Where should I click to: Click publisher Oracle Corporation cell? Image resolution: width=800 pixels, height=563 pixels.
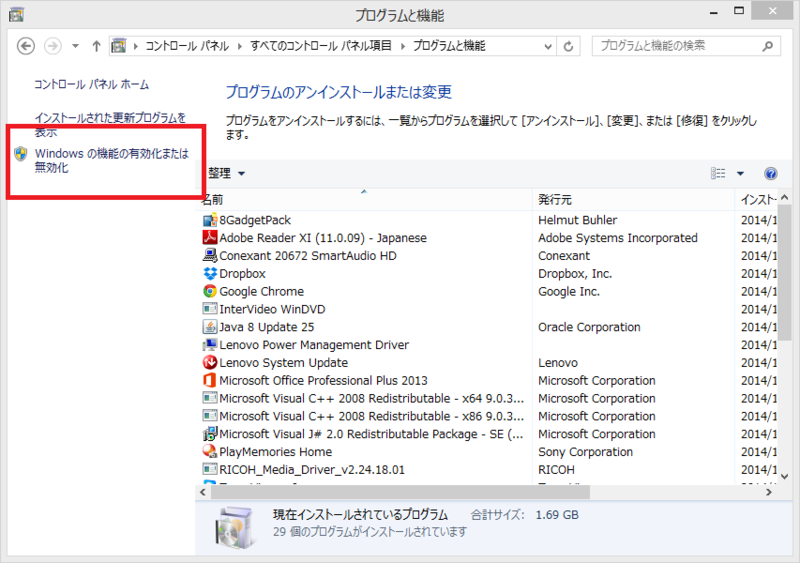click(589, 327)
